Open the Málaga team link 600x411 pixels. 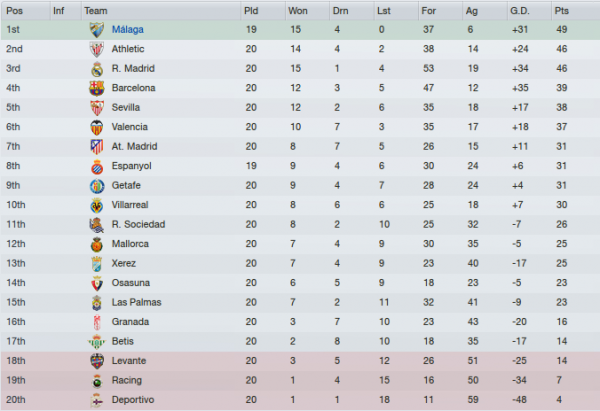coord(127,29)
